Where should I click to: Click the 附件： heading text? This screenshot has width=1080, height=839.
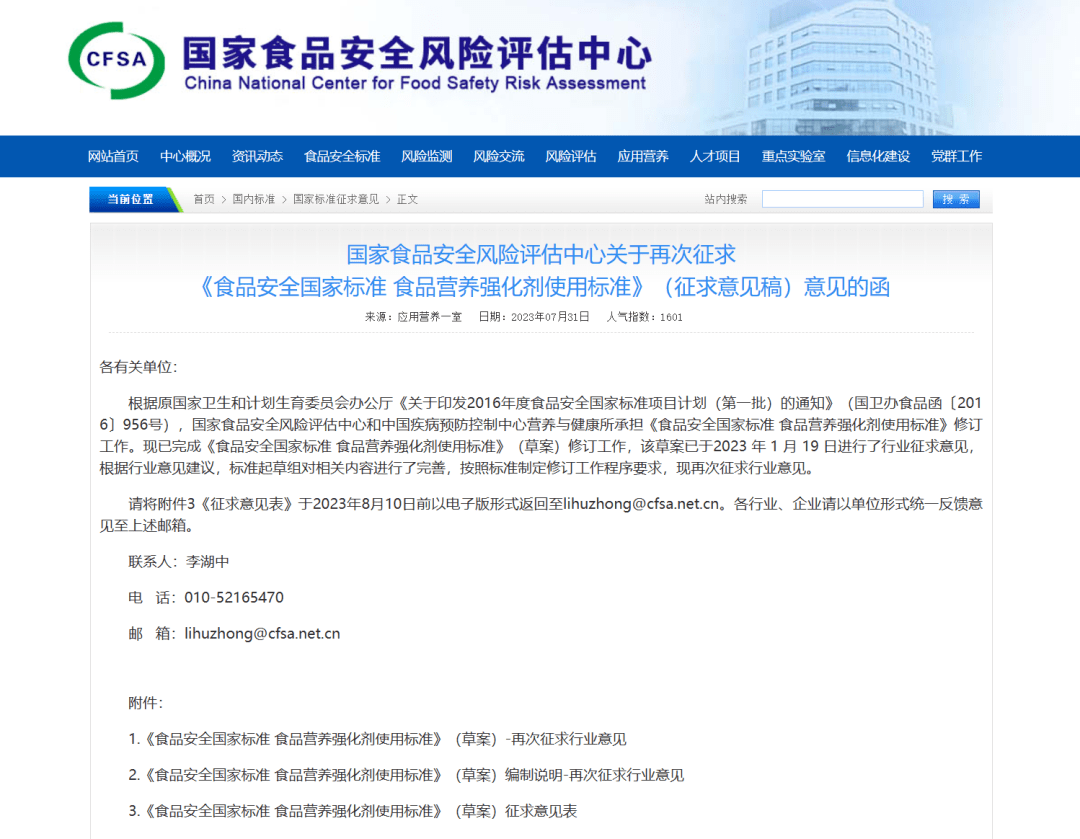(x=145, y=703)
